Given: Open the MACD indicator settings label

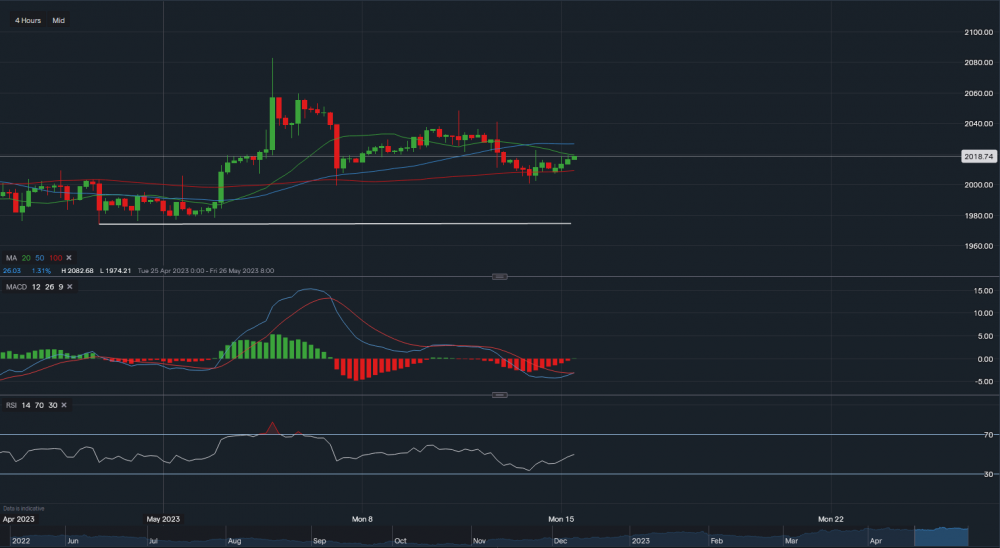Looking at the screenshot, I should click(15, 287).
